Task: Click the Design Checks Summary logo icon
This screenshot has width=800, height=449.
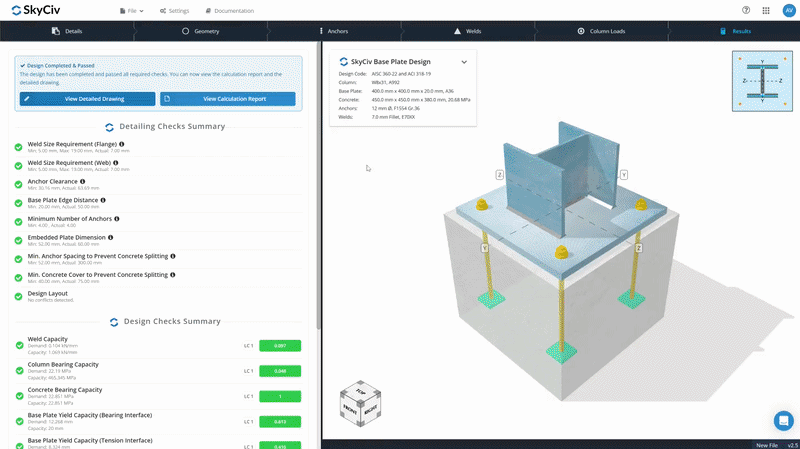Action: (114, 322)
